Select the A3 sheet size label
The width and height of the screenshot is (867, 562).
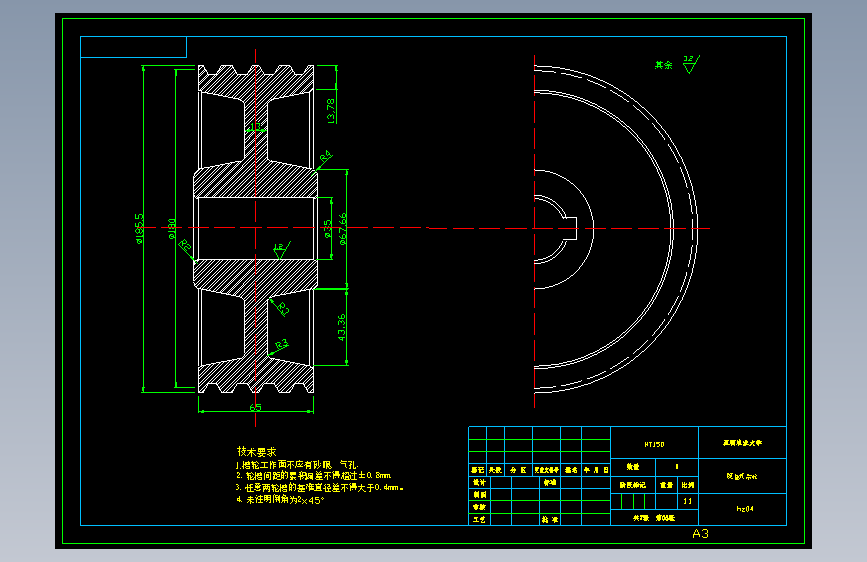[700, 533]
